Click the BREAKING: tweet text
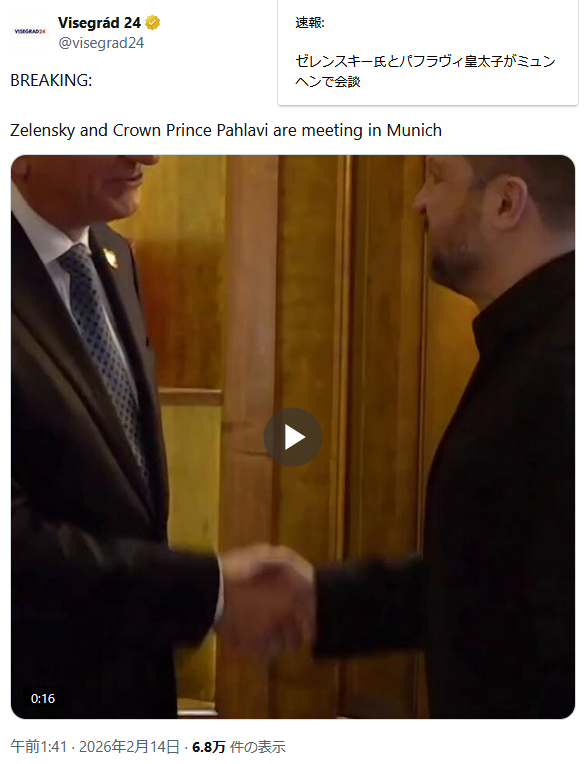 coord(51,80)
